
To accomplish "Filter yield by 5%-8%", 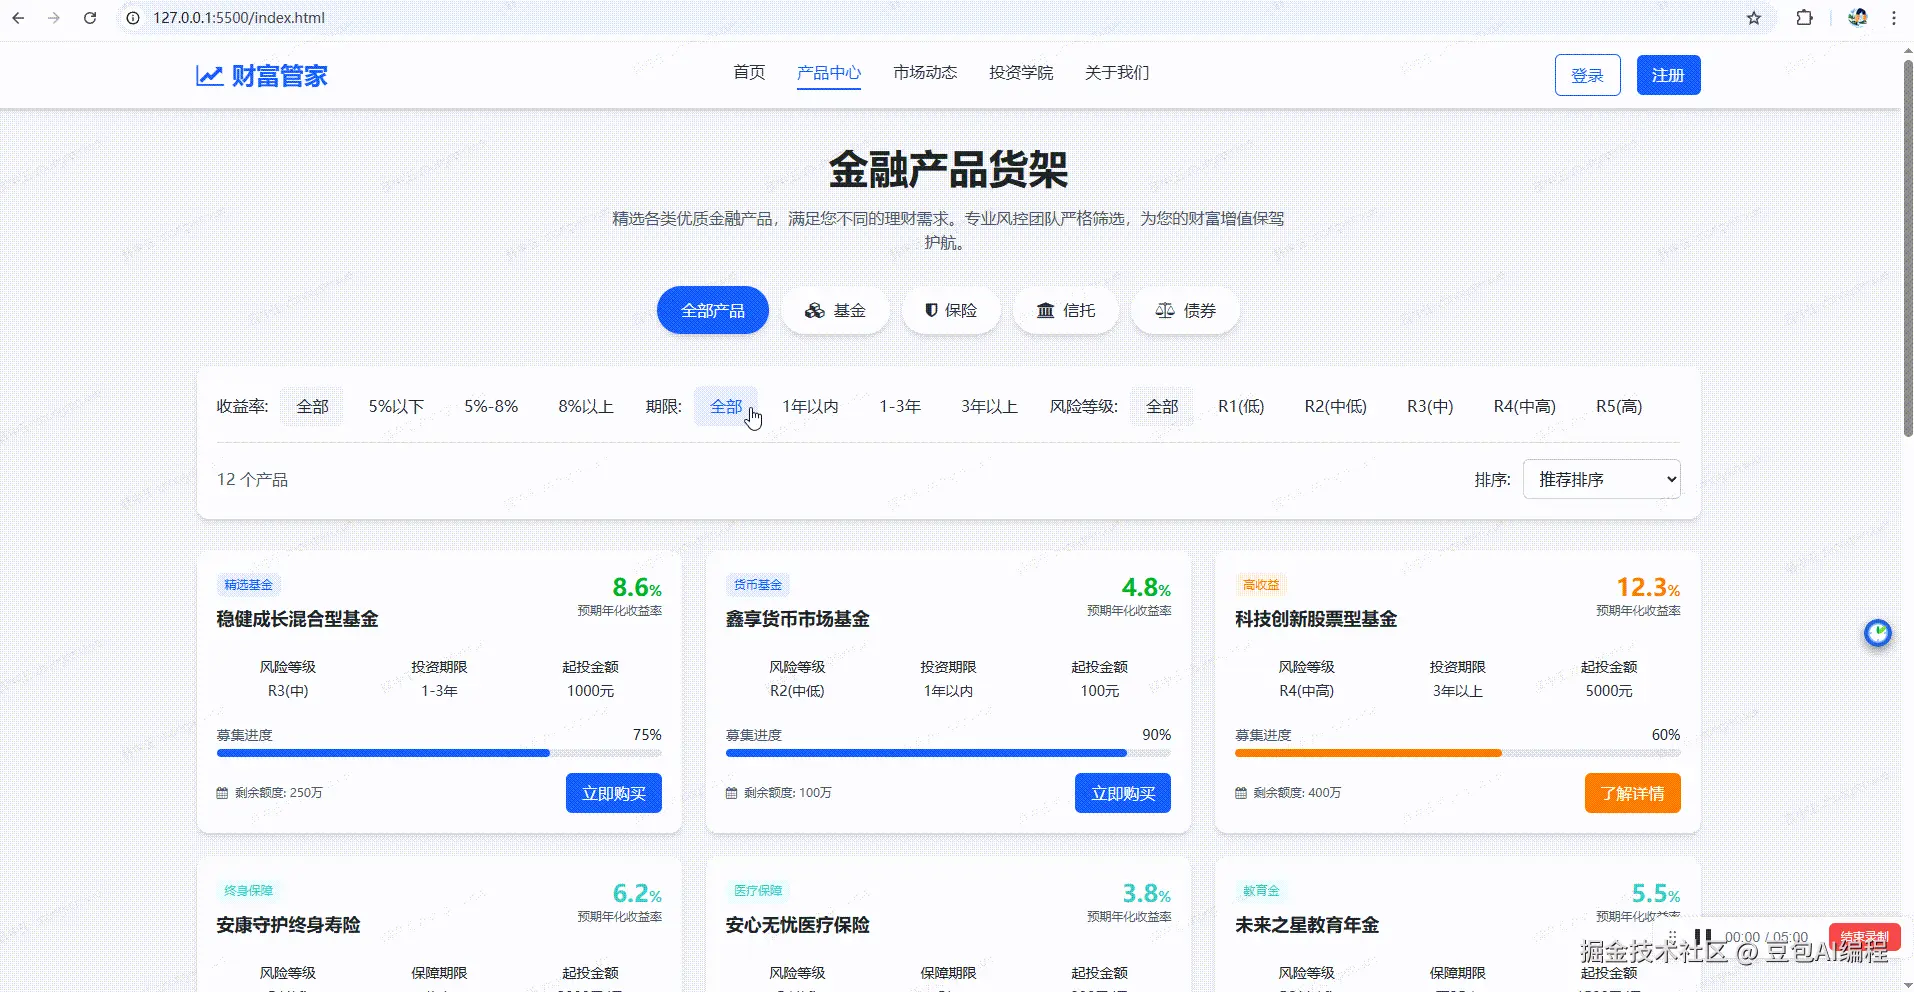I will click(491, 406).
